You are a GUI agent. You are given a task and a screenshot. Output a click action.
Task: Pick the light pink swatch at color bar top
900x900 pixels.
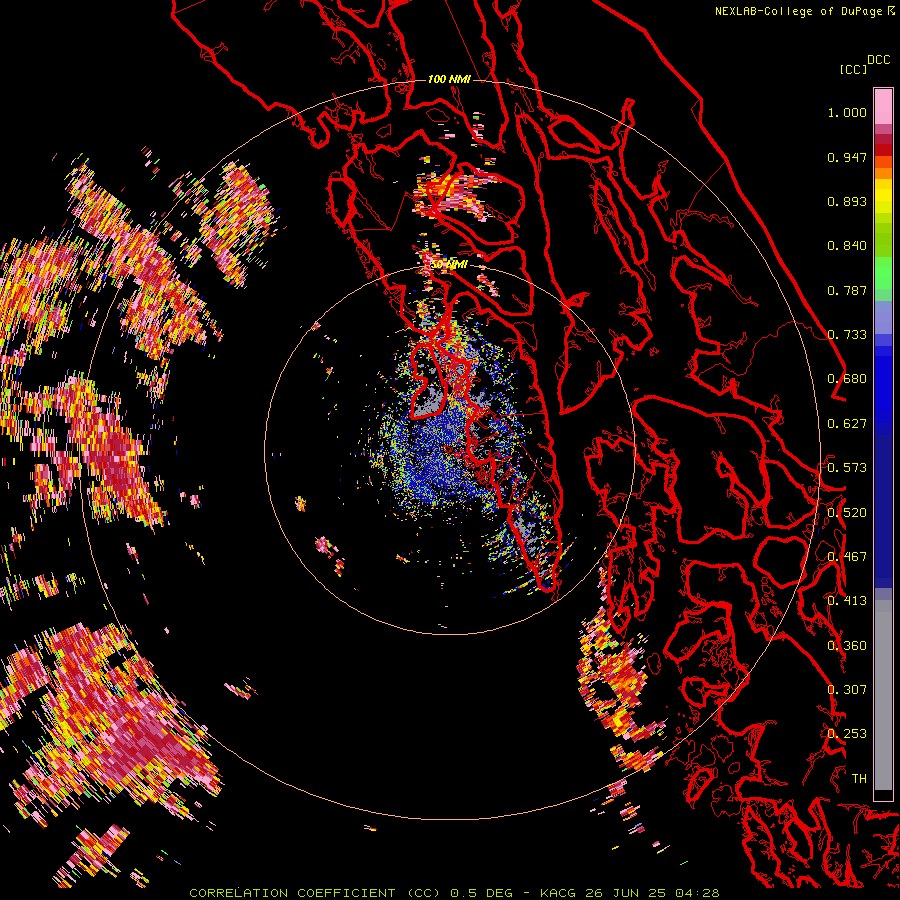click(883, 106)
